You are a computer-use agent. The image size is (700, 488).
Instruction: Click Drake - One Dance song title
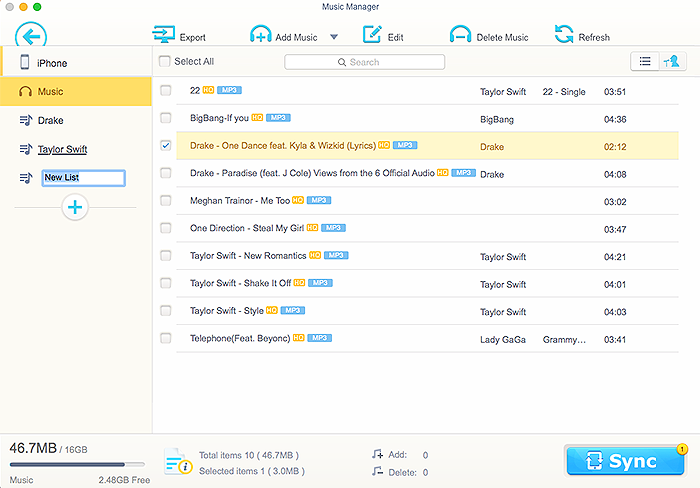coord(283,146)
